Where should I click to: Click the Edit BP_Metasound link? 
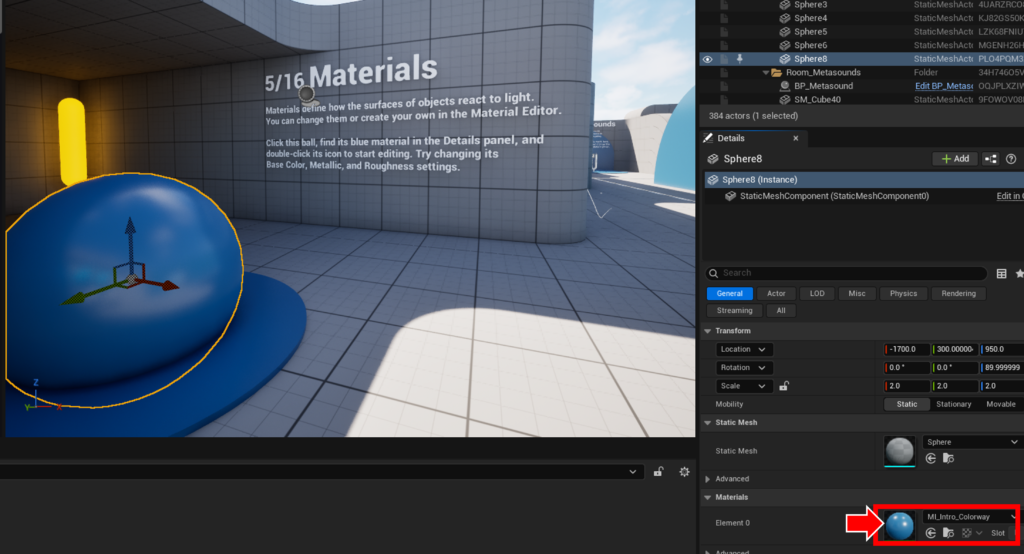943,86
